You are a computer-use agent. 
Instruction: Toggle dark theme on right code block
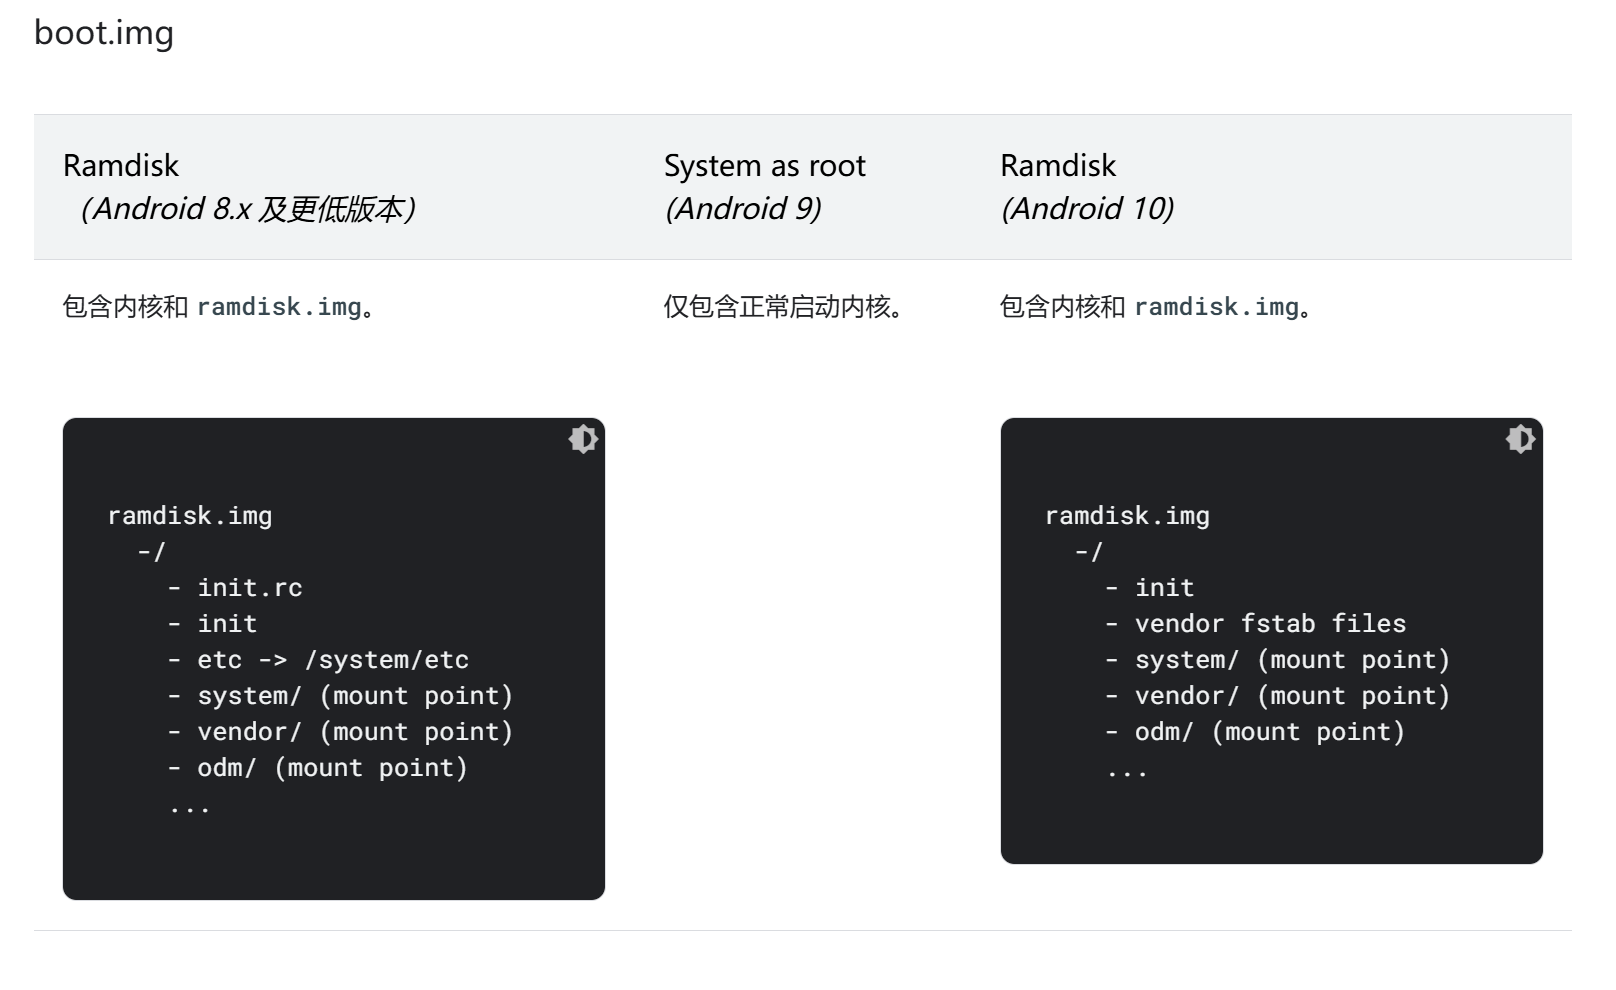point(1520,439)
